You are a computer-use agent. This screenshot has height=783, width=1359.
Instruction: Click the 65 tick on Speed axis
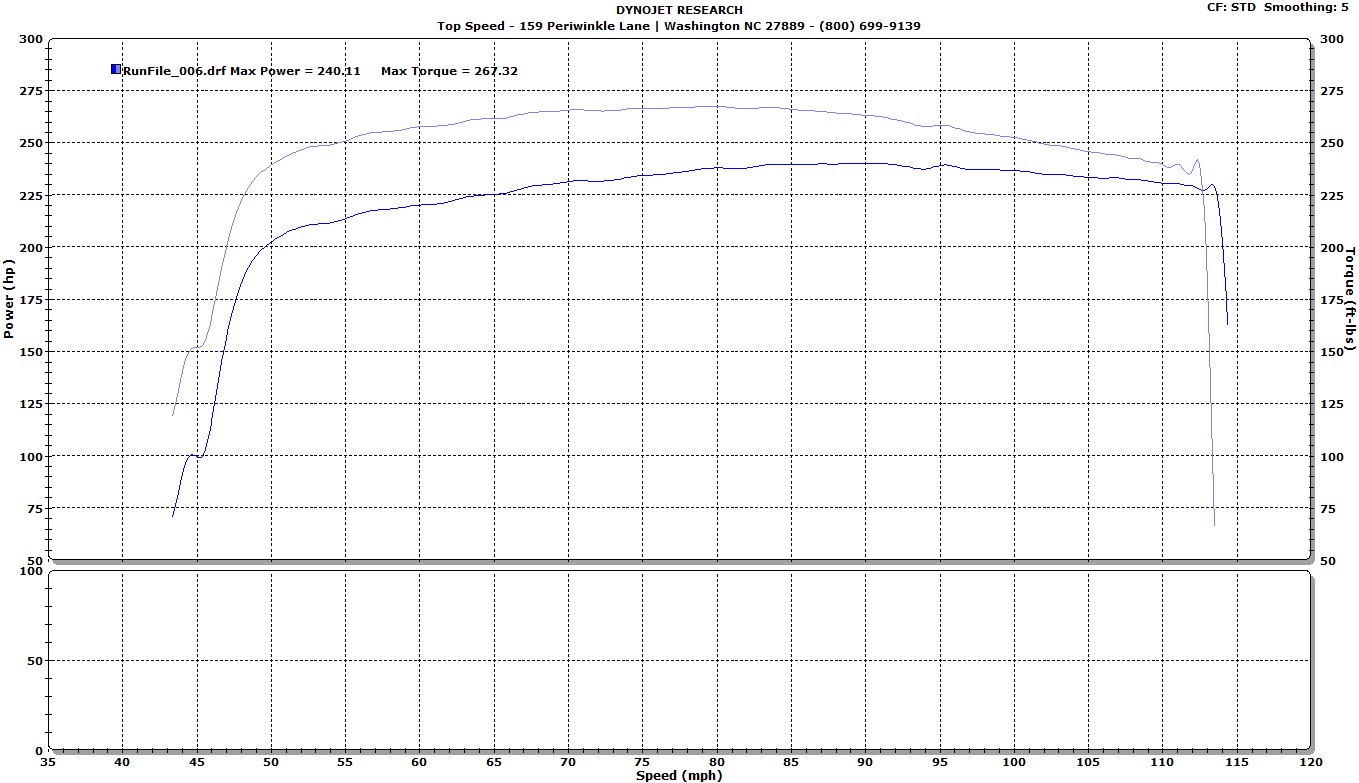[x=493, y=762]
